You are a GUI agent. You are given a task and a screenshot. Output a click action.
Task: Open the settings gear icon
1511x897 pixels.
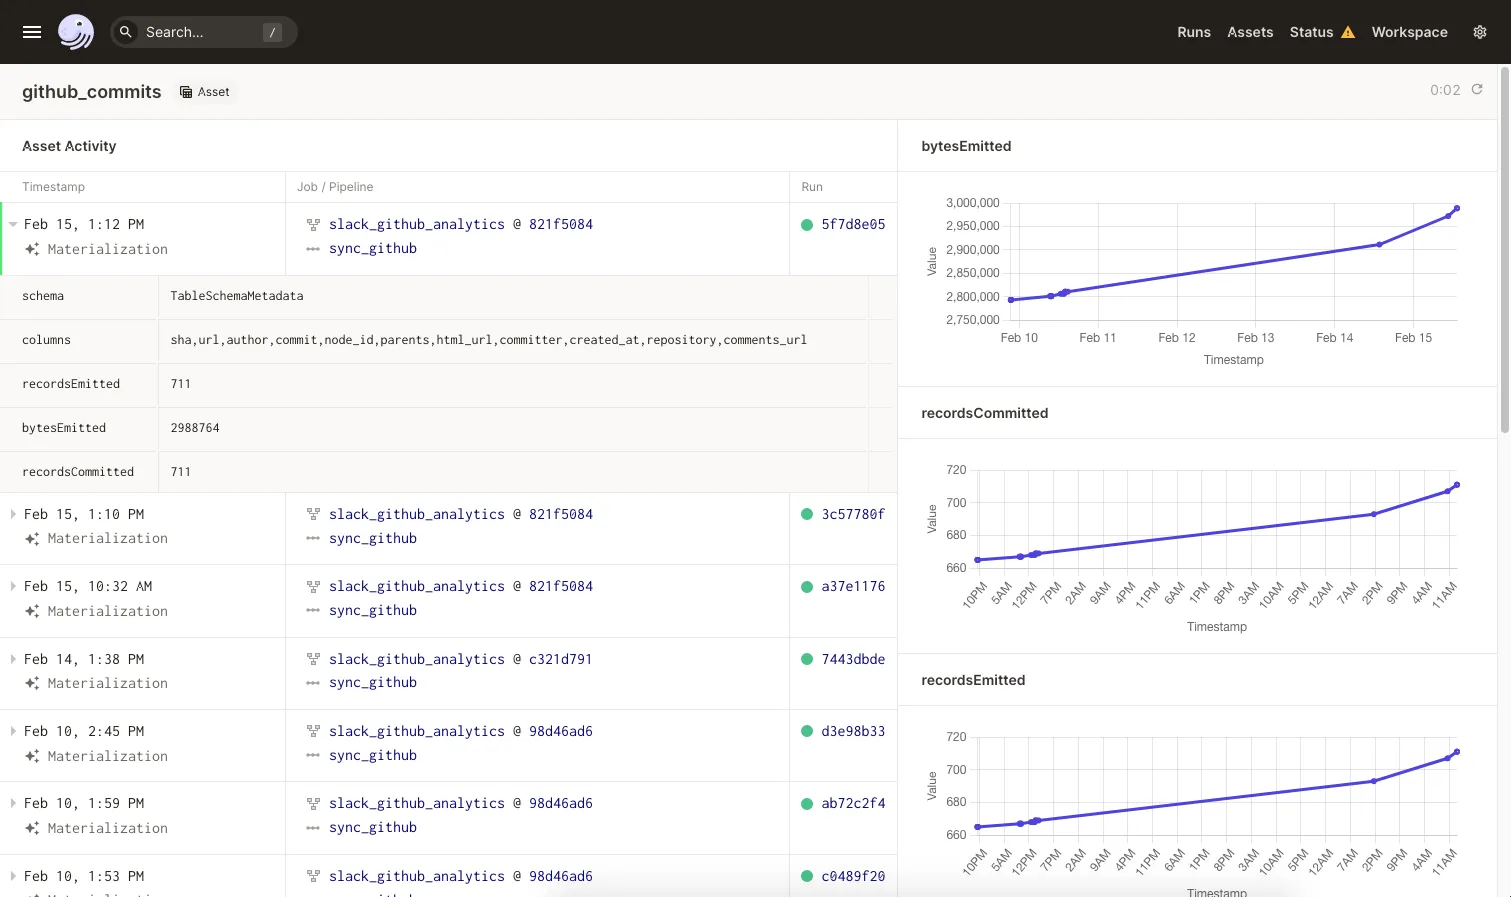[1480, 32]
